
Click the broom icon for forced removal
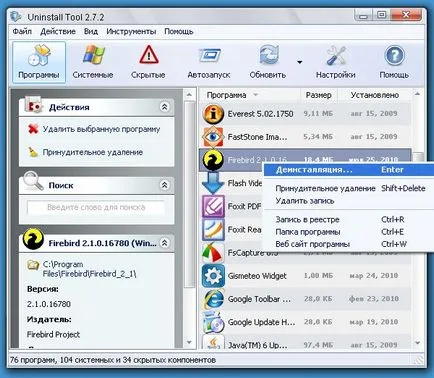(x=33, y=152)
